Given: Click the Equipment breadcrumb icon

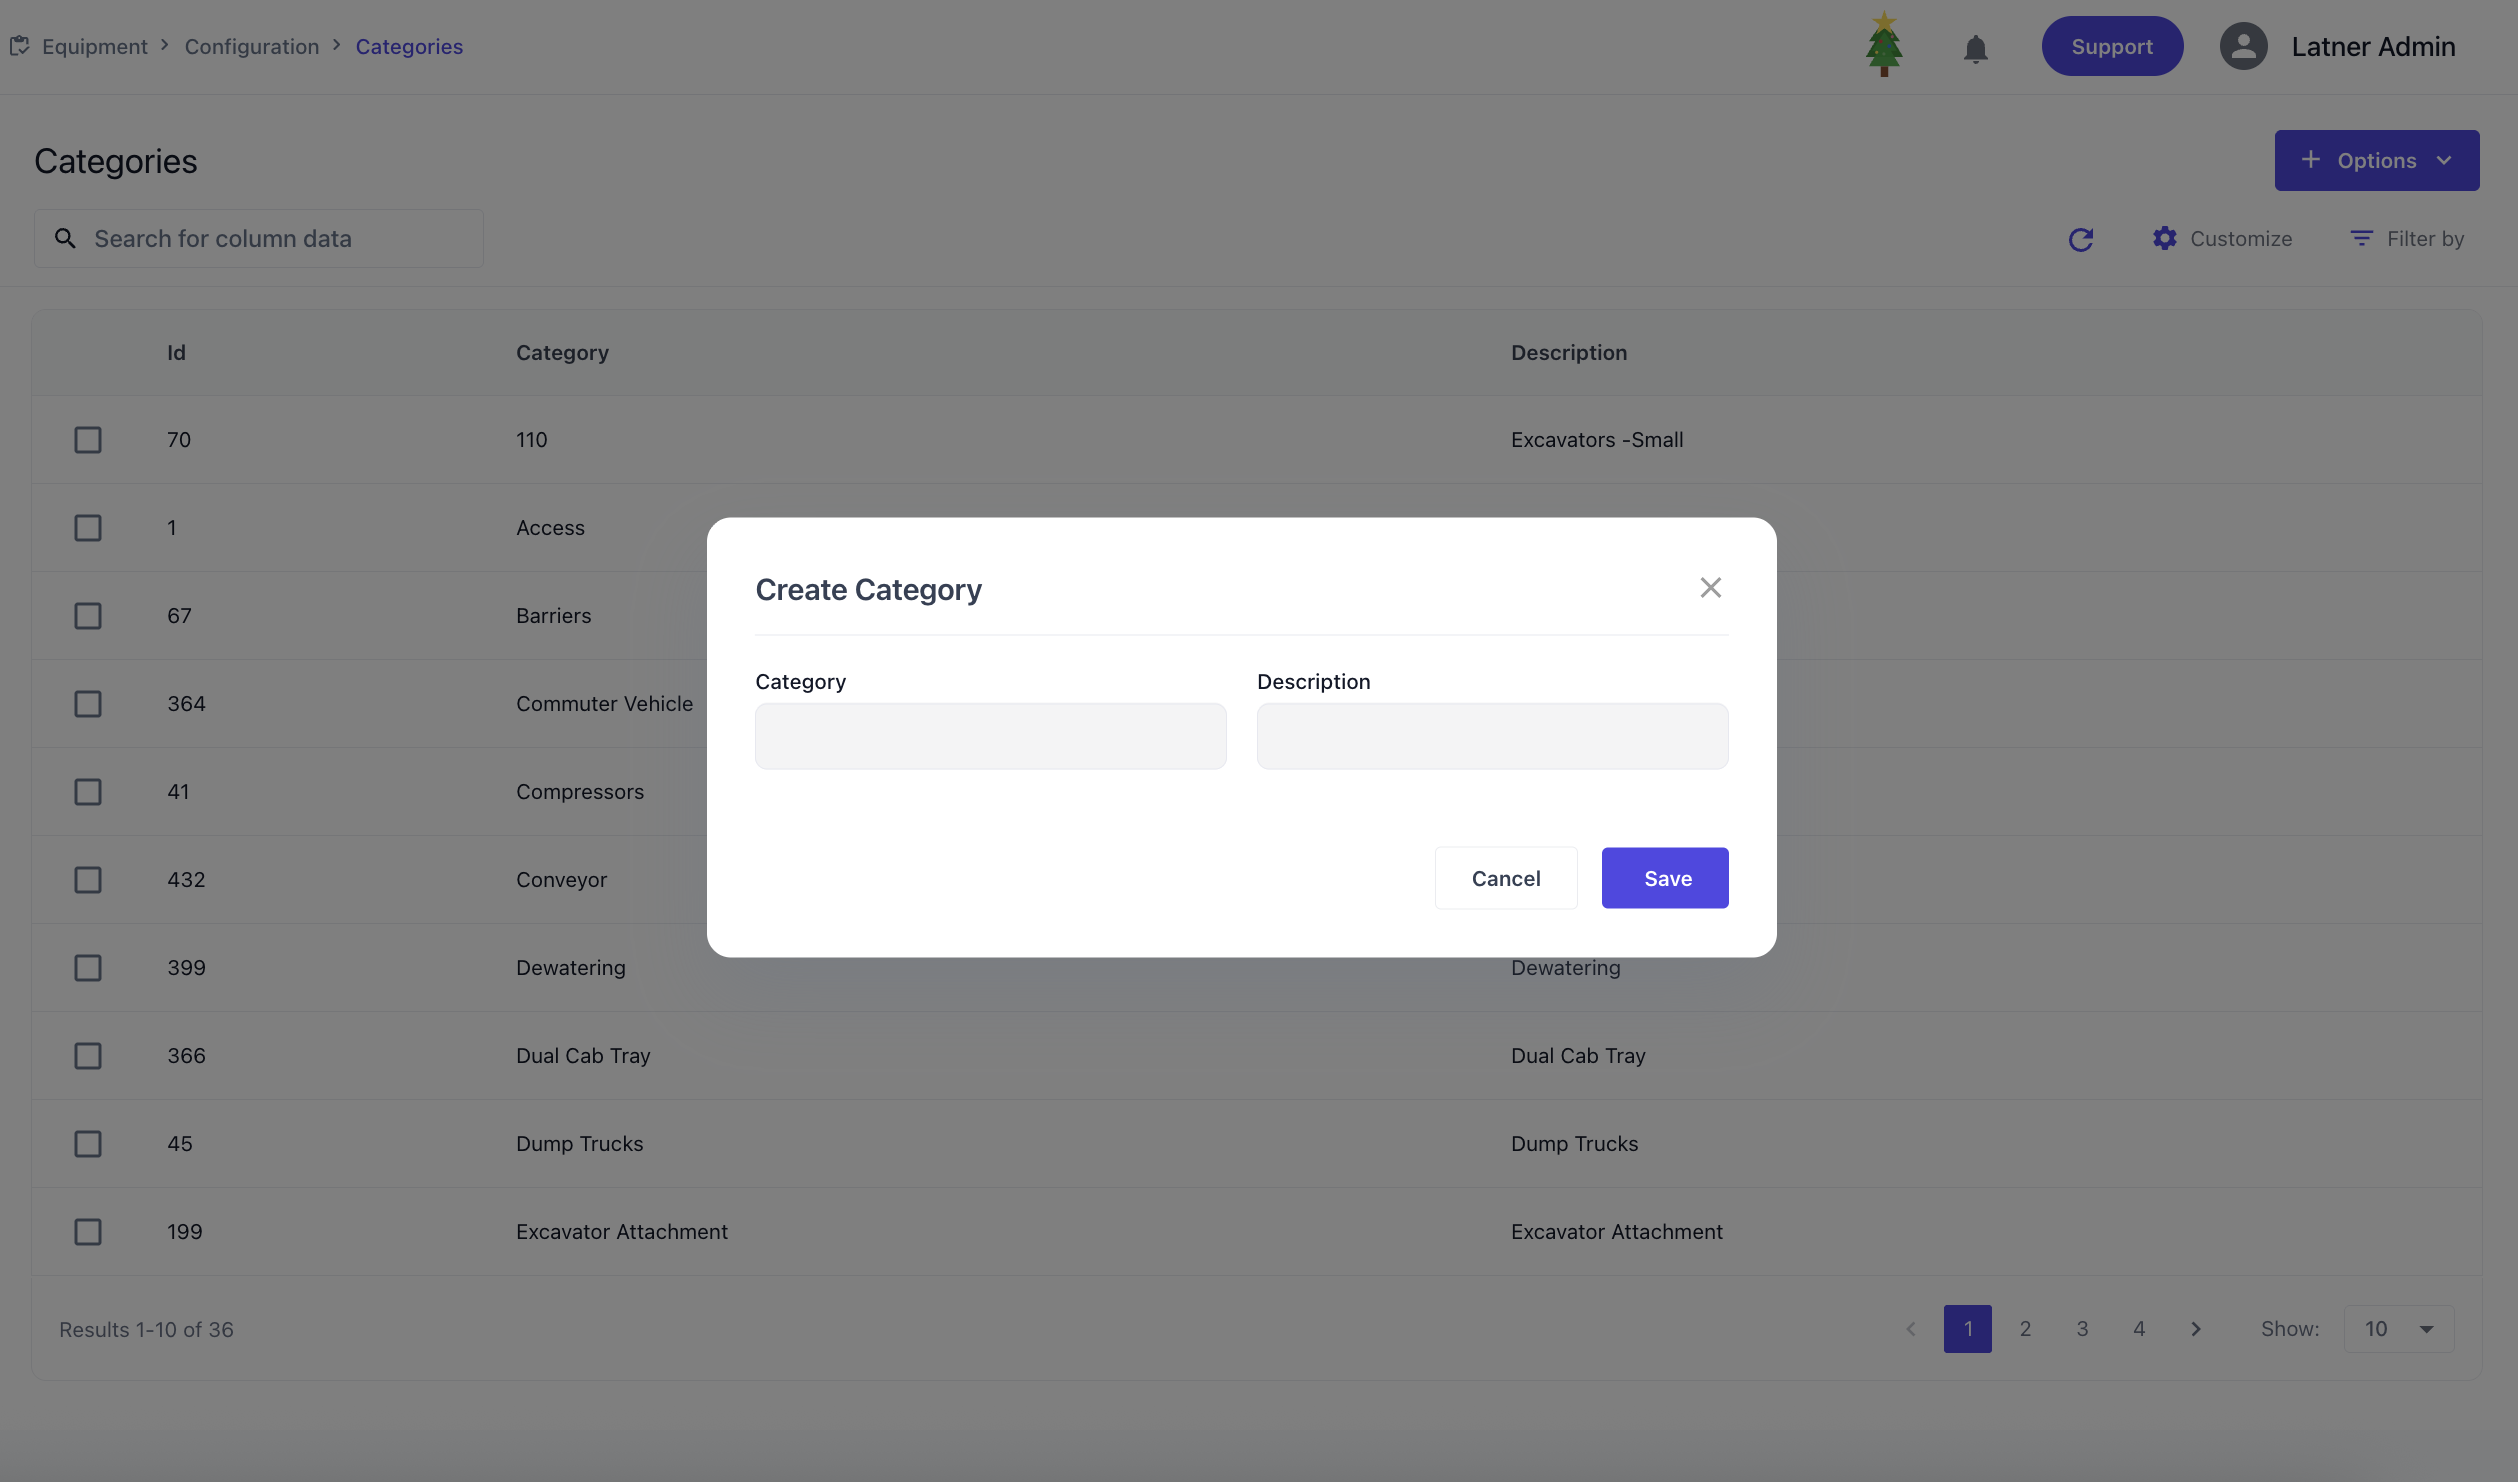Looking at the screenshot, I should [19, 46].
